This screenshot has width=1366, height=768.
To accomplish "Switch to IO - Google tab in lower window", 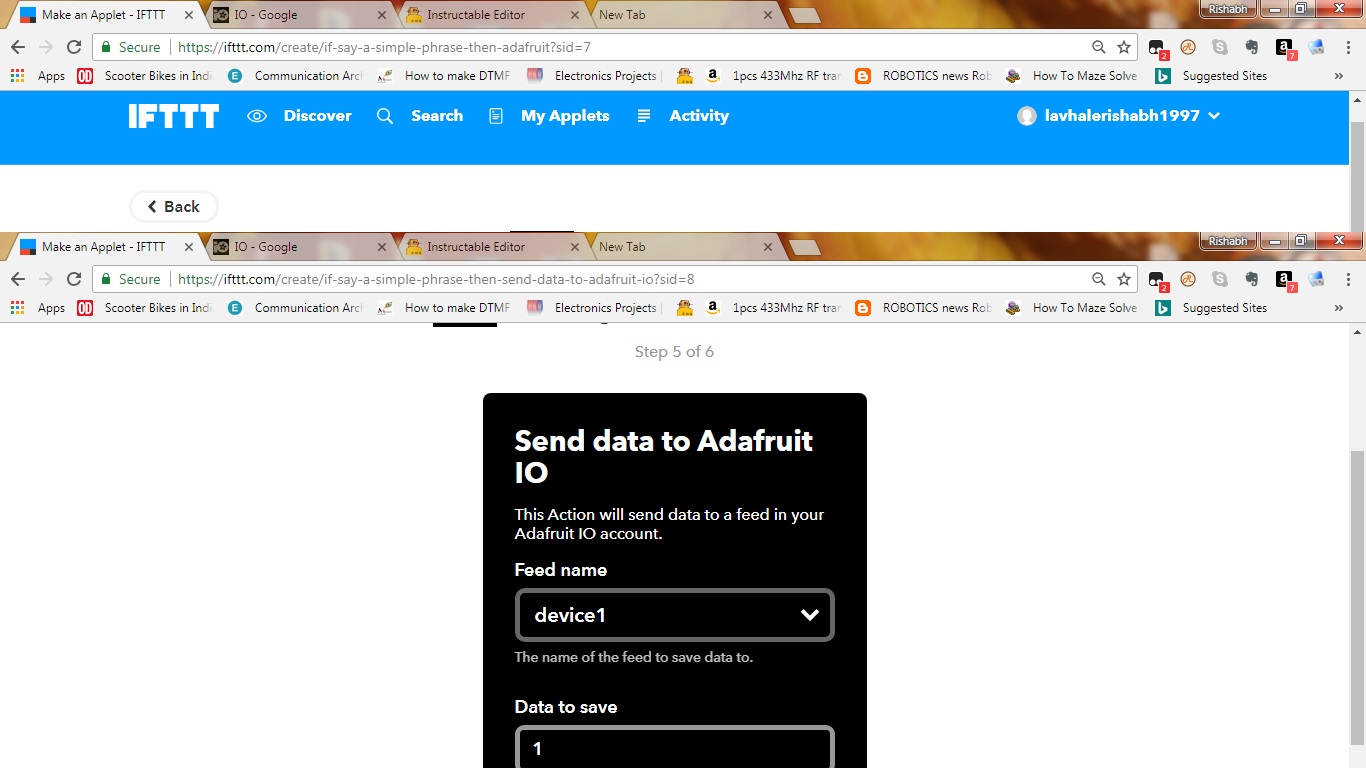I will click(x=300, y=247).
